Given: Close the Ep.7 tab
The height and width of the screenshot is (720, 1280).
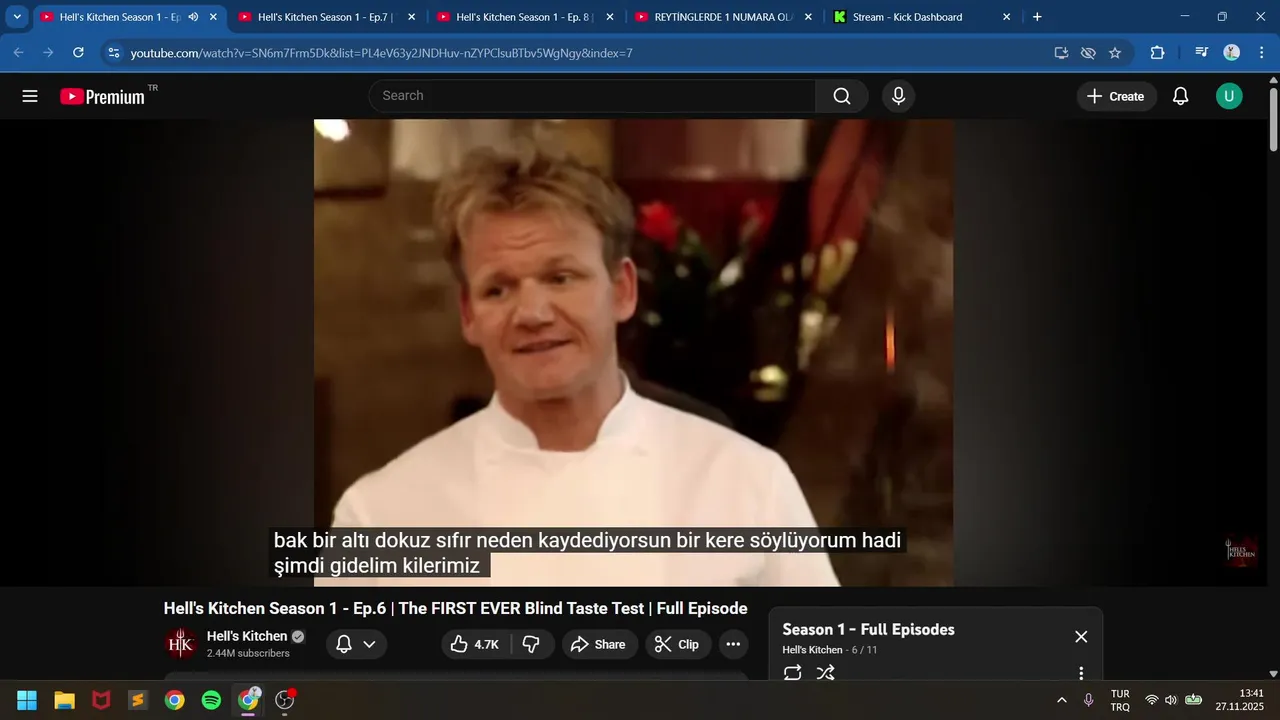Looking at the screenshot, I should tap(411, 17).
